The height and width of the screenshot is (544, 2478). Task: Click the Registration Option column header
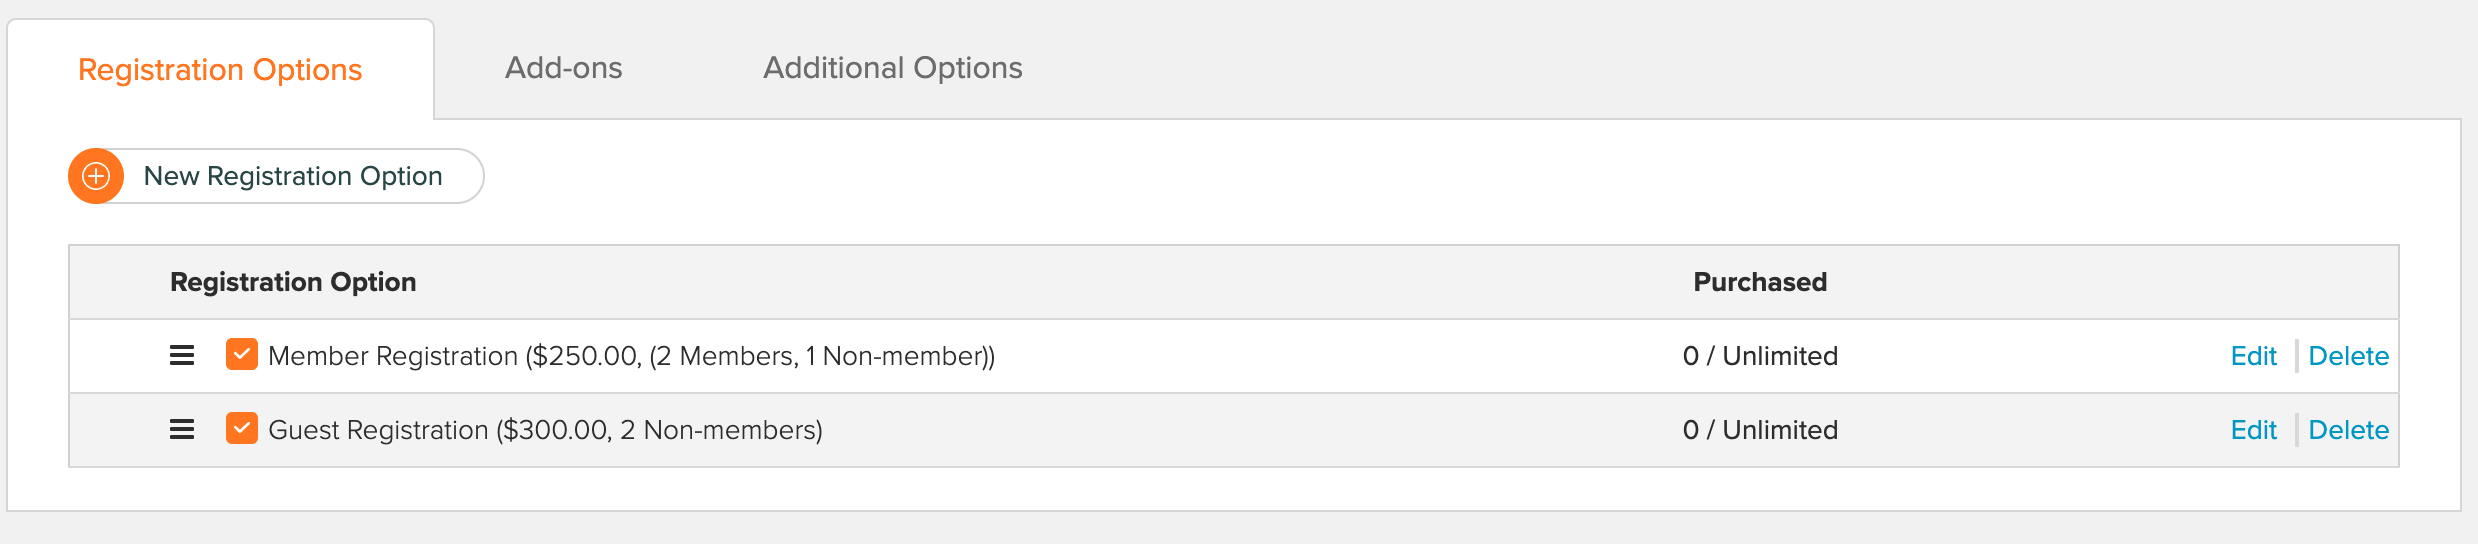(x=293, y=282)
